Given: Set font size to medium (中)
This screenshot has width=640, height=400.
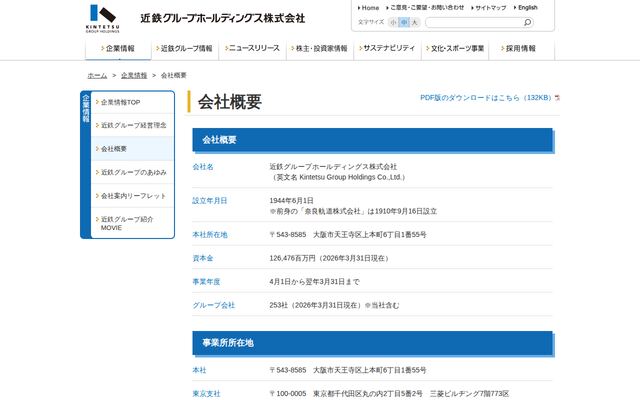Looking at the screenshot, I should (404, 22).
